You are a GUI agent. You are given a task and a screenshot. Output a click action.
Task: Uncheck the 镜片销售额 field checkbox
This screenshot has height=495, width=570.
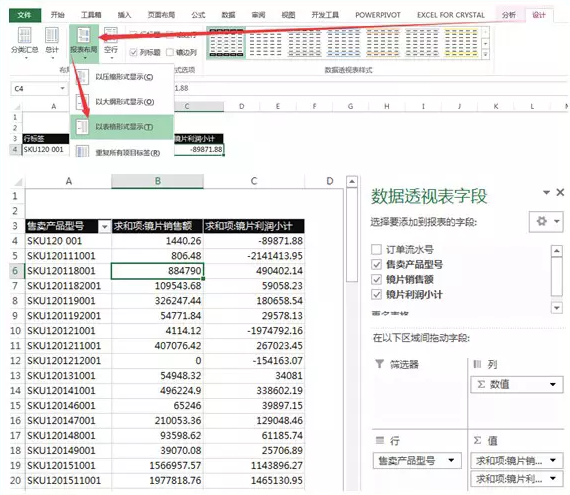(376, 279)
